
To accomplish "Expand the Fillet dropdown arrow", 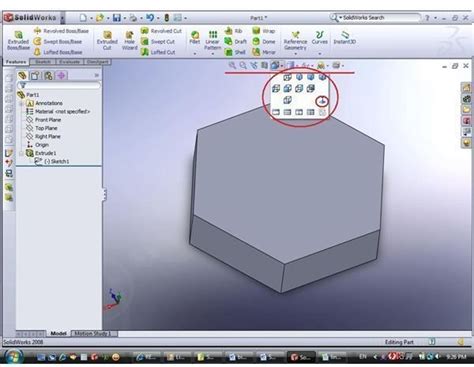I will pyautogui.click(x=195, y=53).
